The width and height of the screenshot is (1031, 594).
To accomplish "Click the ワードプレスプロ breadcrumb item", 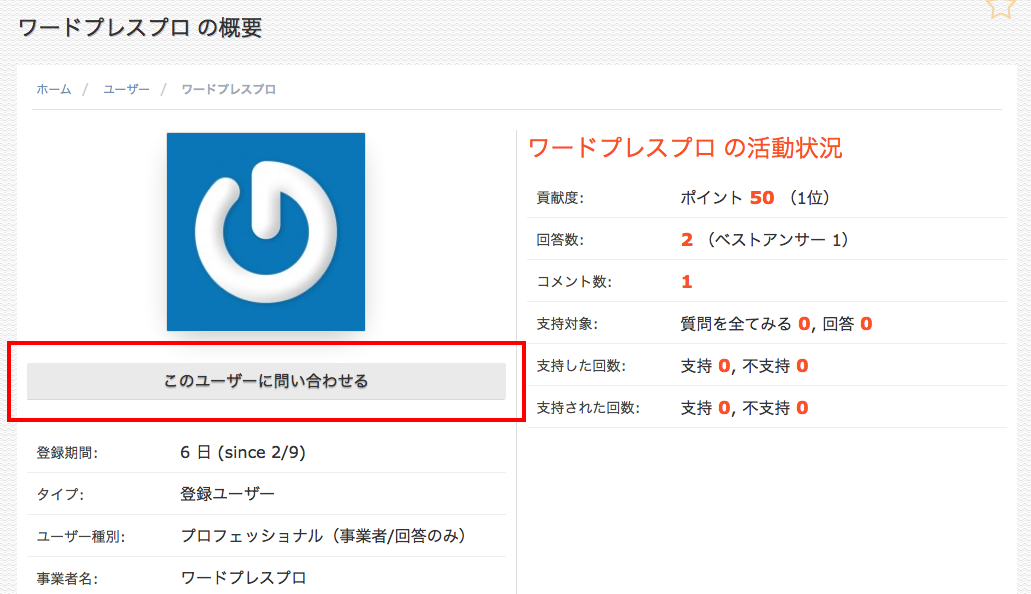I will click(228, 89).
